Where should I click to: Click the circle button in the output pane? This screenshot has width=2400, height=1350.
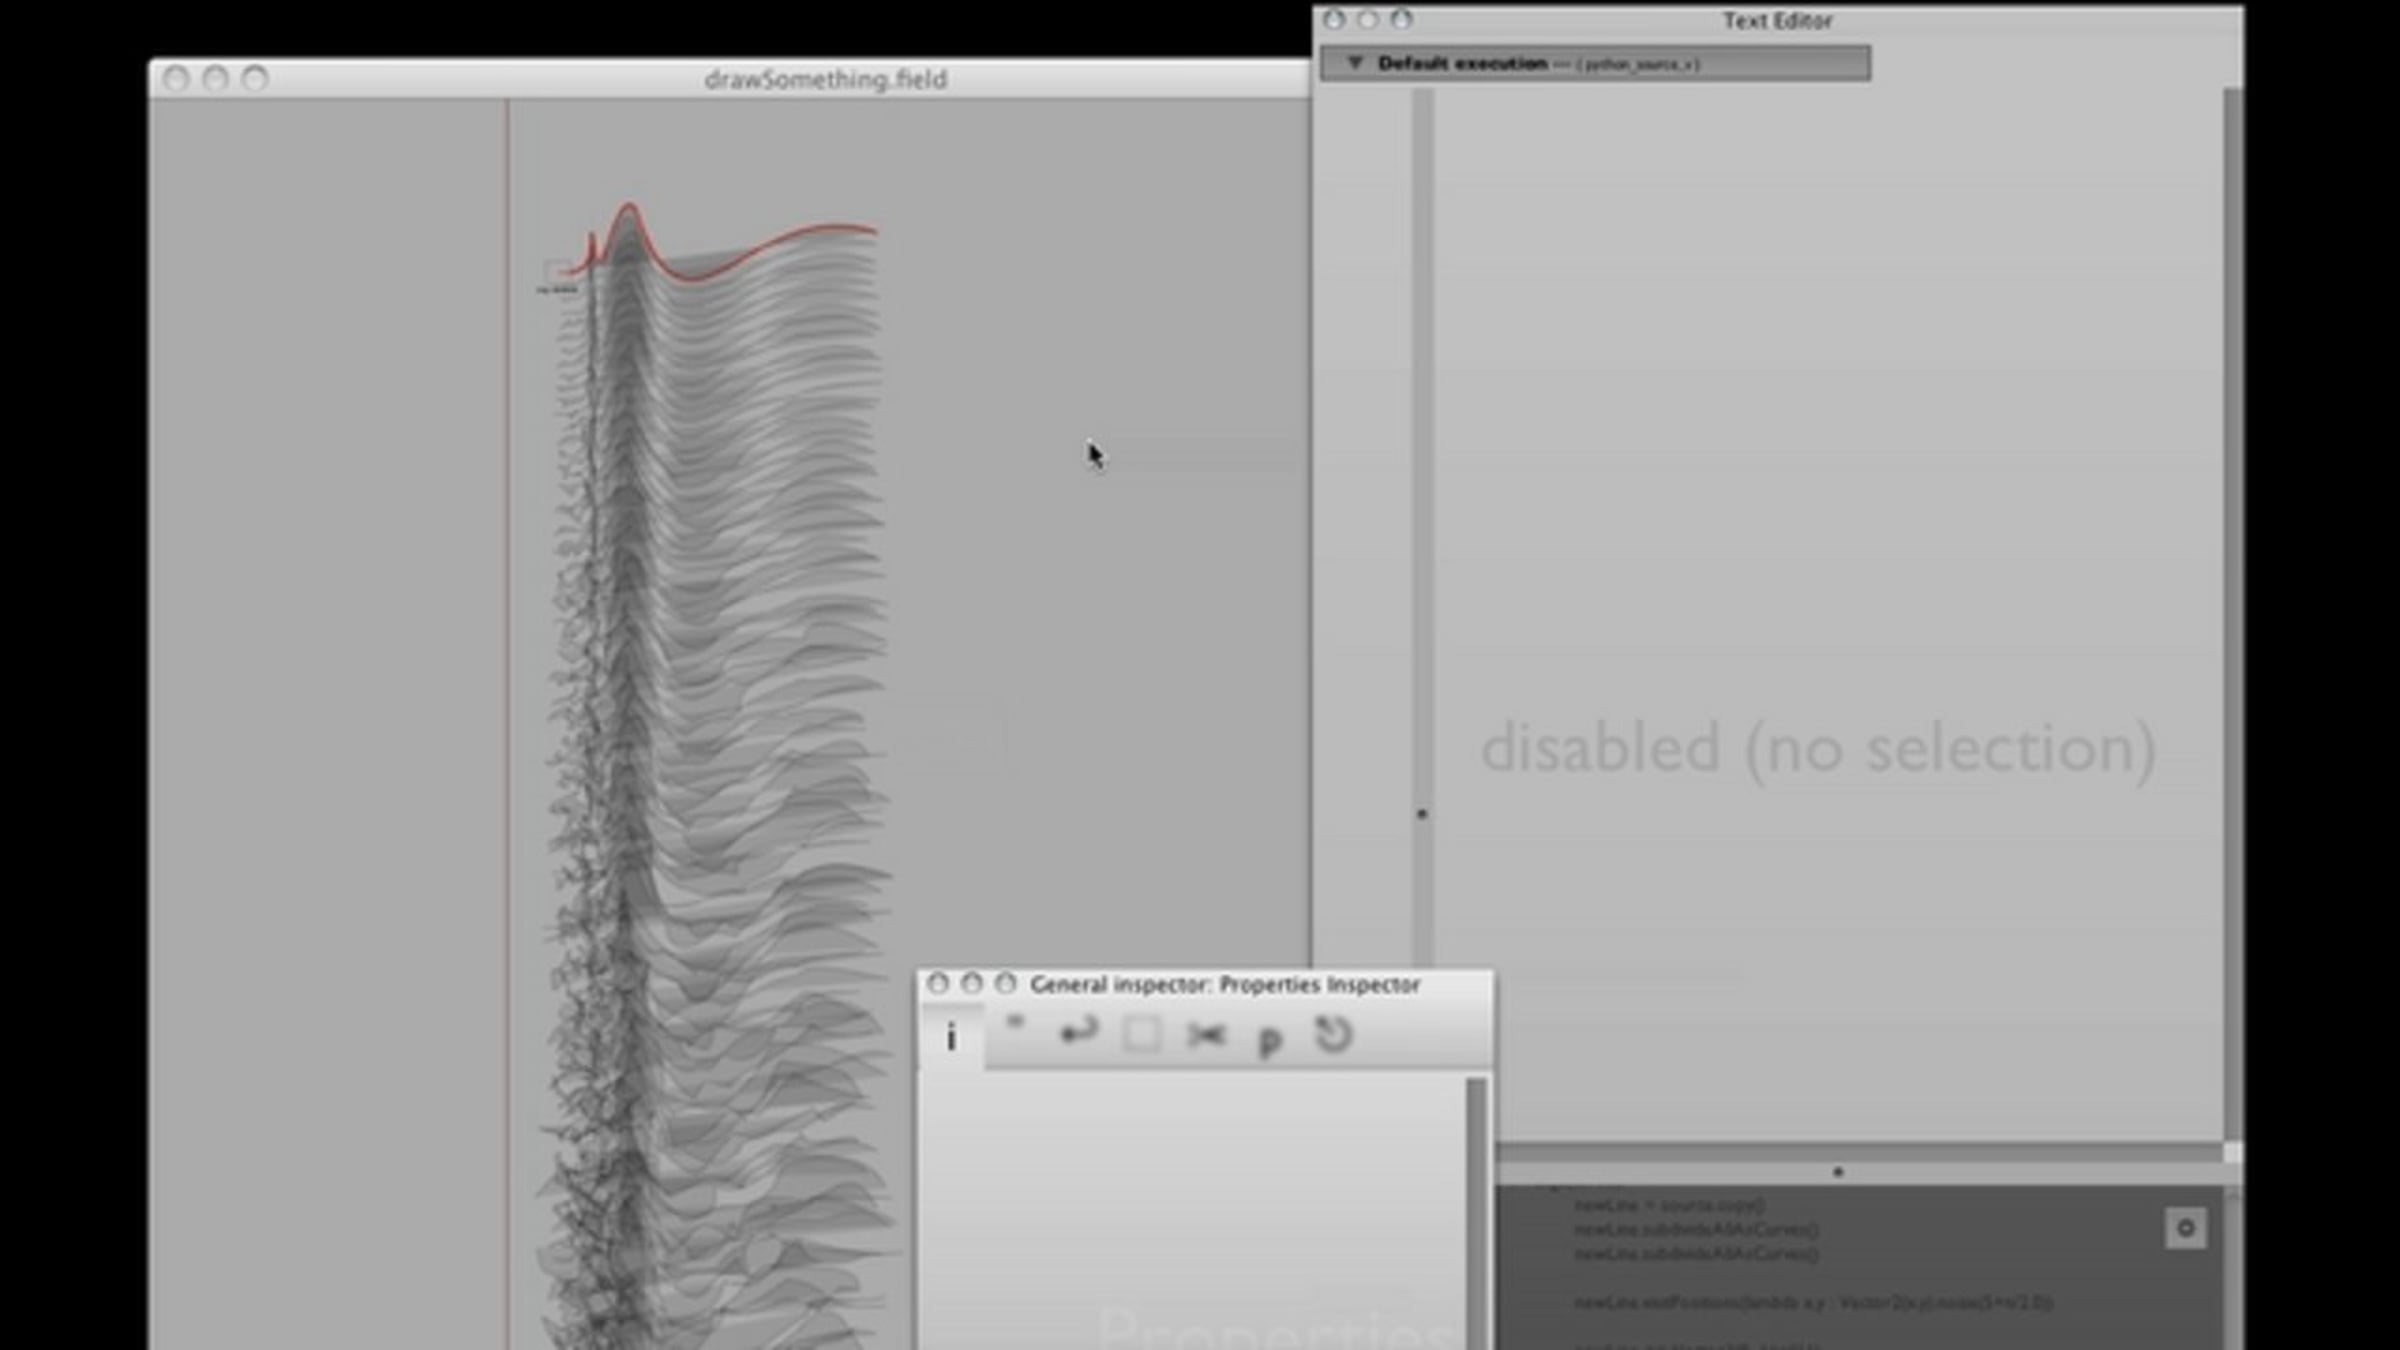2186,1228
